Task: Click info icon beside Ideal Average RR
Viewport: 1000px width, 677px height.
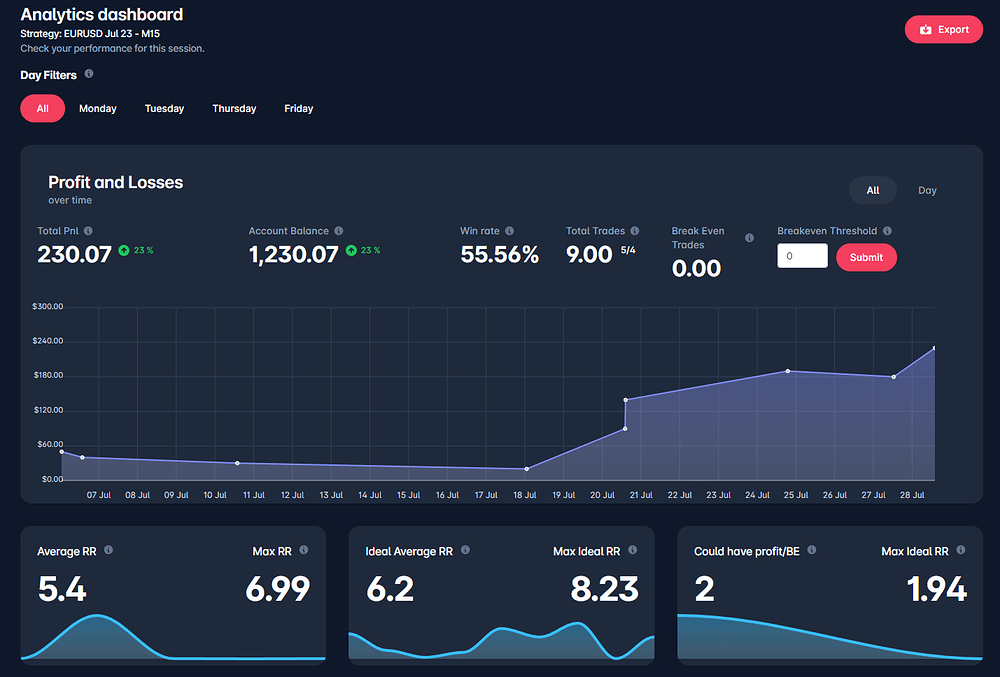Action: [x=465, y=550]
